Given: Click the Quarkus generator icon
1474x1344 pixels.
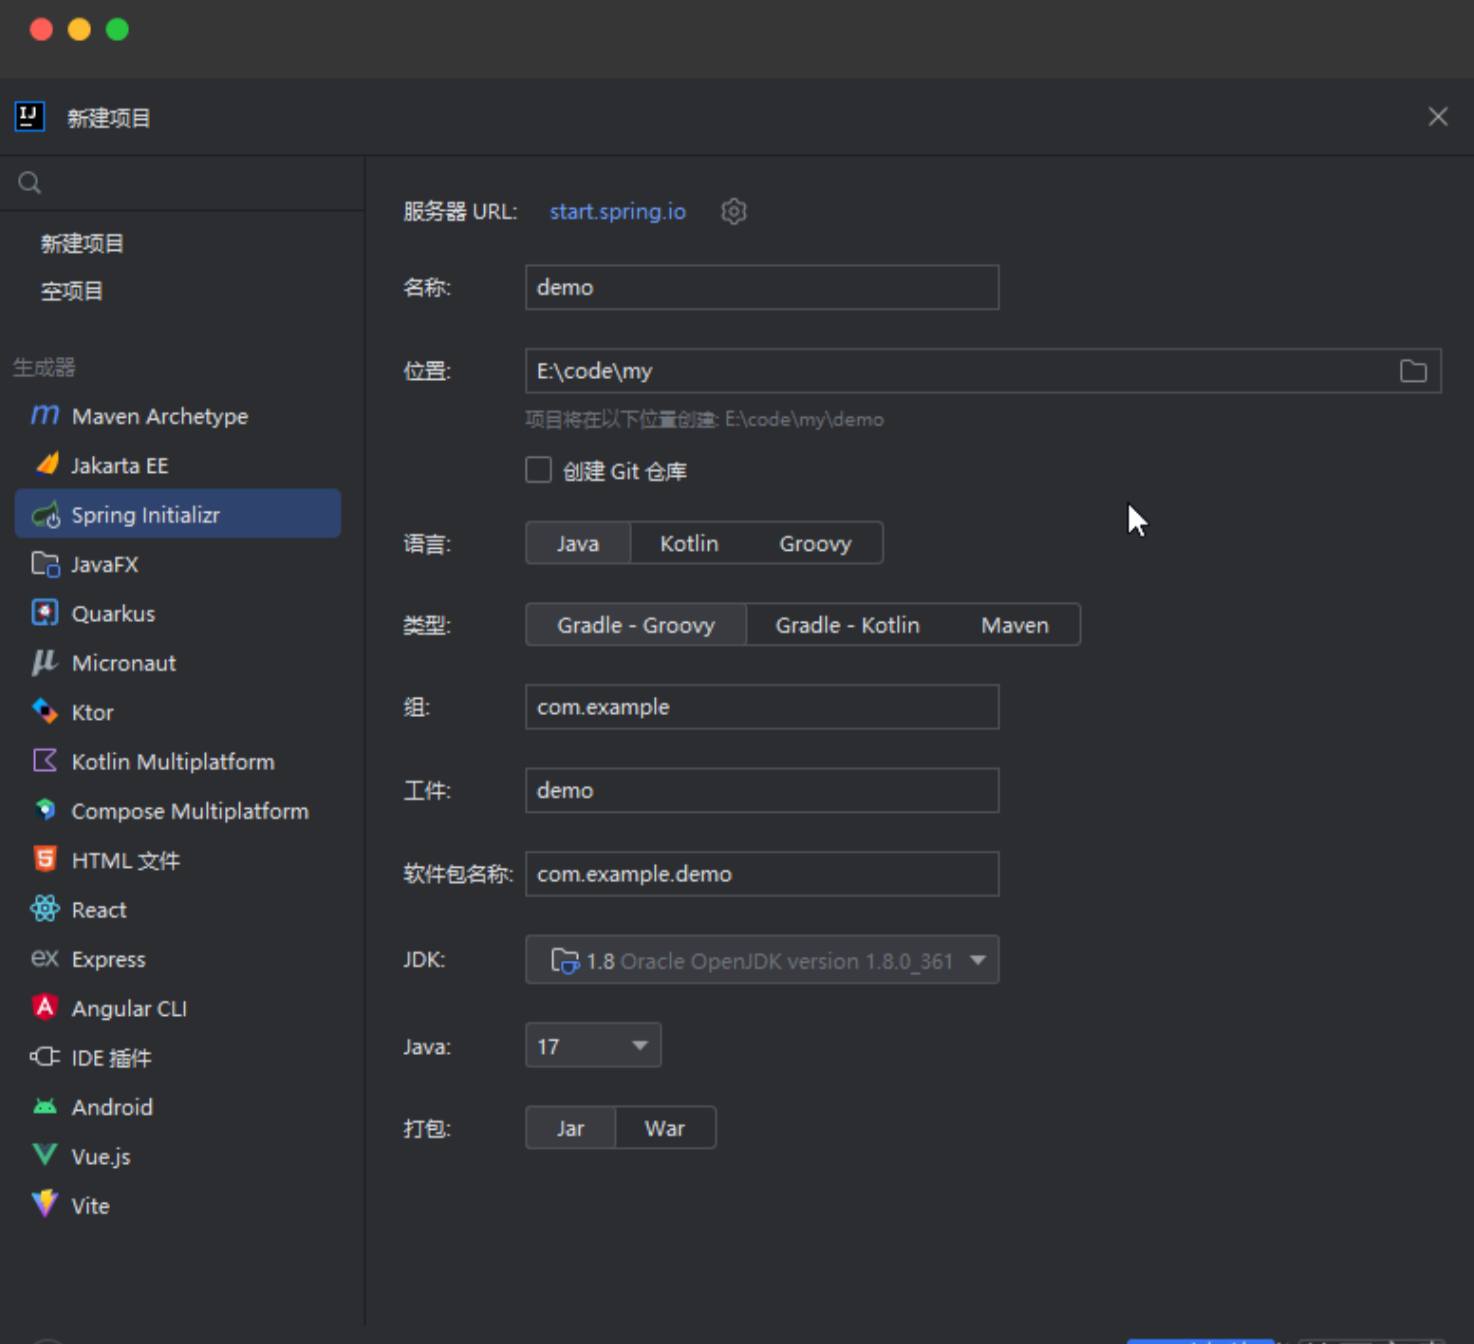Looking at the screenshot, I should click(x=45, y=613).
